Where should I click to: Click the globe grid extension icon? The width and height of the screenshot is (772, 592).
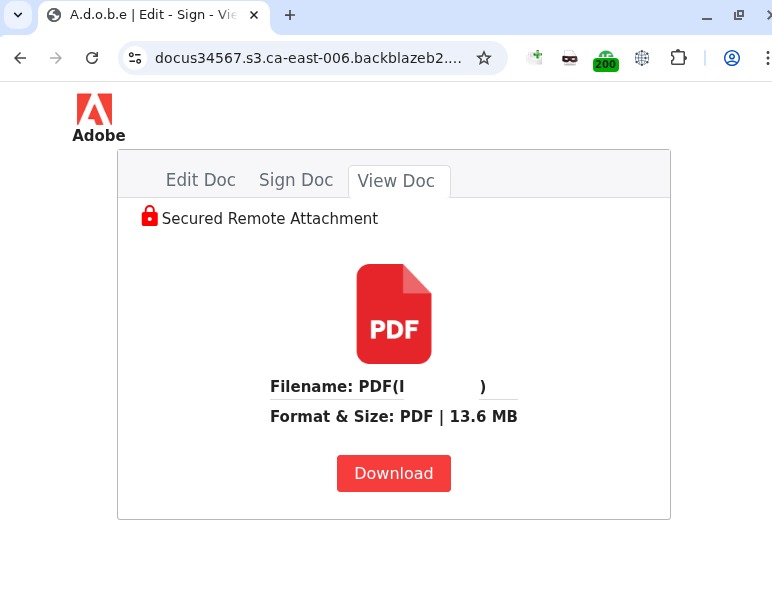click(642, 58)
